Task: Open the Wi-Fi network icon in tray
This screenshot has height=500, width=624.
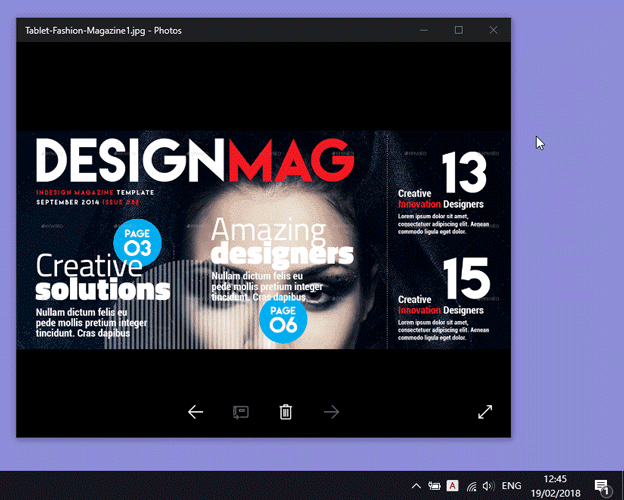Action: pos(472,486)
